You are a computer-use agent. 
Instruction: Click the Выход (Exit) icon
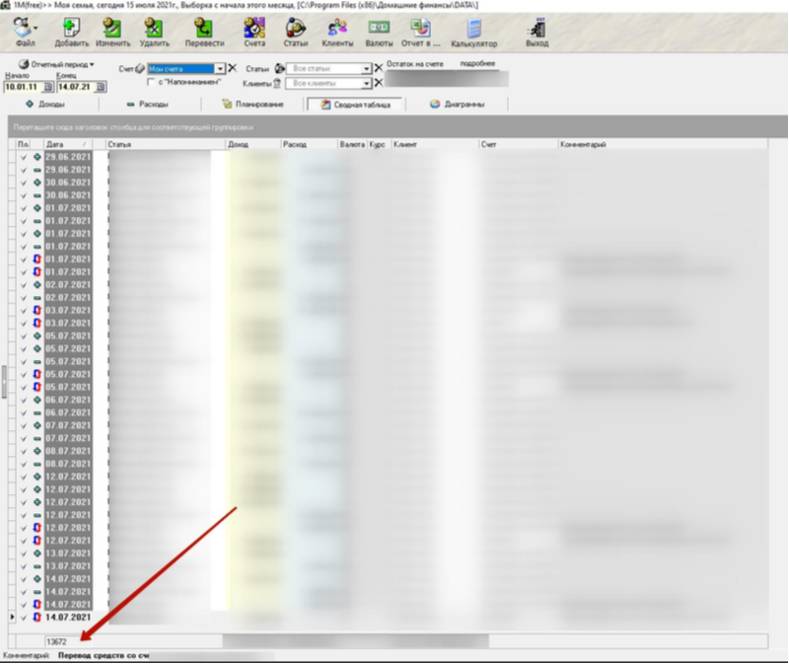point(537,31)
